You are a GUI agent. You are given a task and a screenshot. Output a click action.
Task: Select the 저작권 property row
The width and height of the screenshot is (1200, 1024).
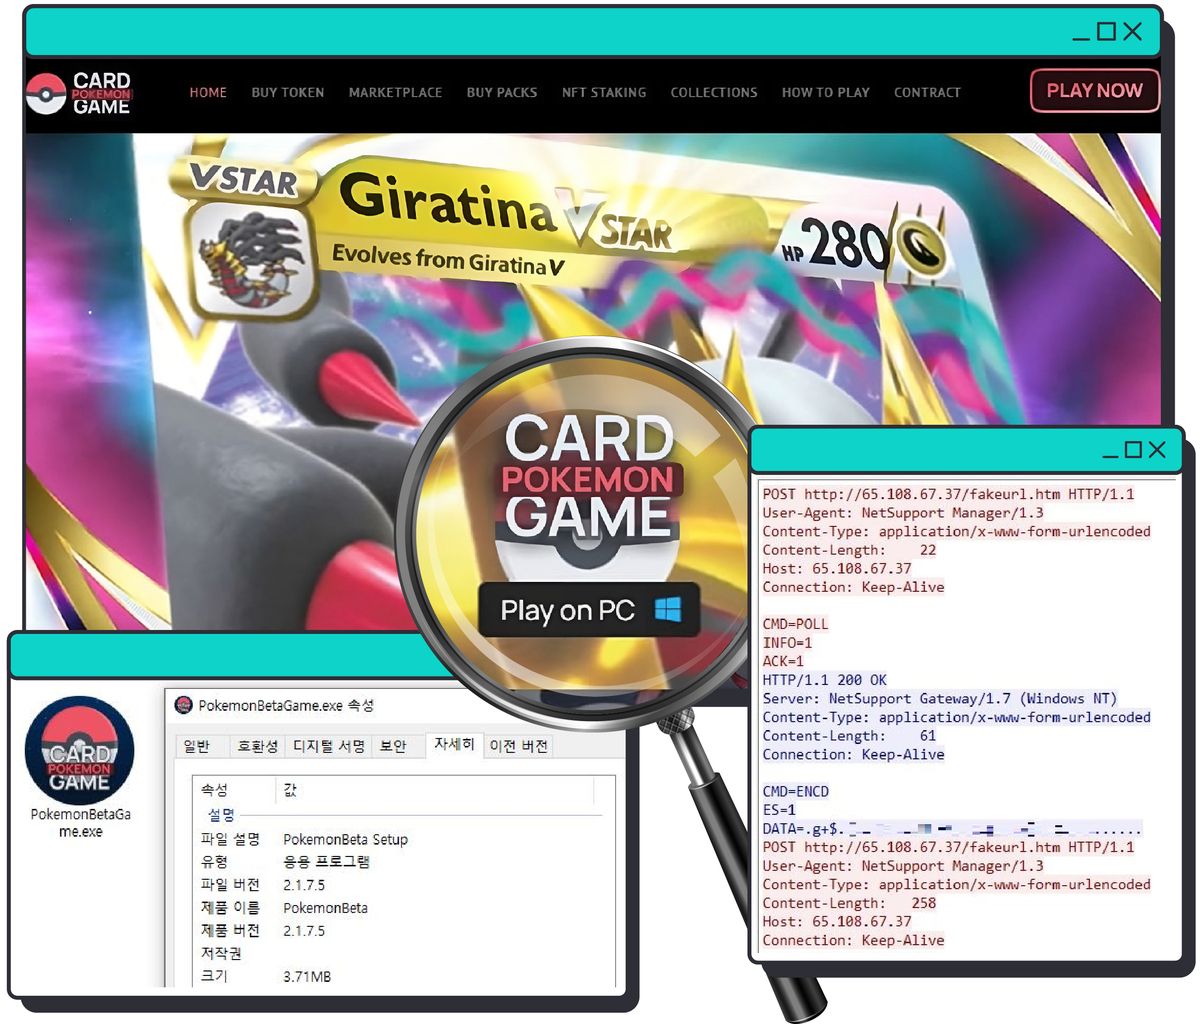400,954
